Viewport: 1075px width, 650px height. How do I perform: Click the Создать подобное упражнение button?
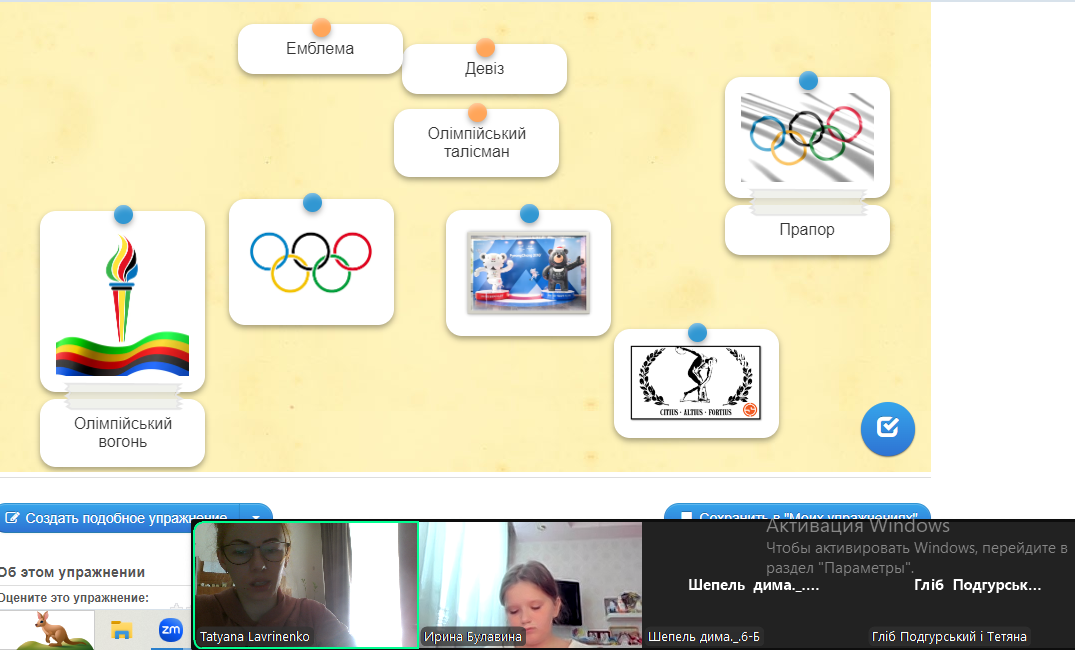[x=119, y=518]
